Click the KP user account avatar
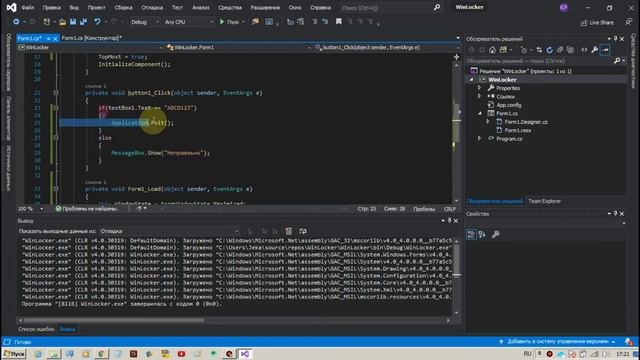Viewport: 640px width, 360px height. 564,7
